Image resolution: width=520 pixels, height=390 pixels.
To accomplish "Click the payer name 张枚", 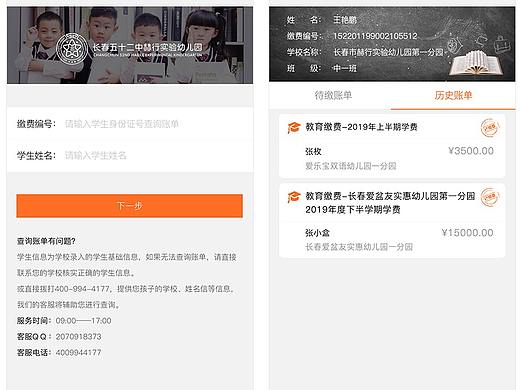I will pyautogui.click(x=313, y=151).
